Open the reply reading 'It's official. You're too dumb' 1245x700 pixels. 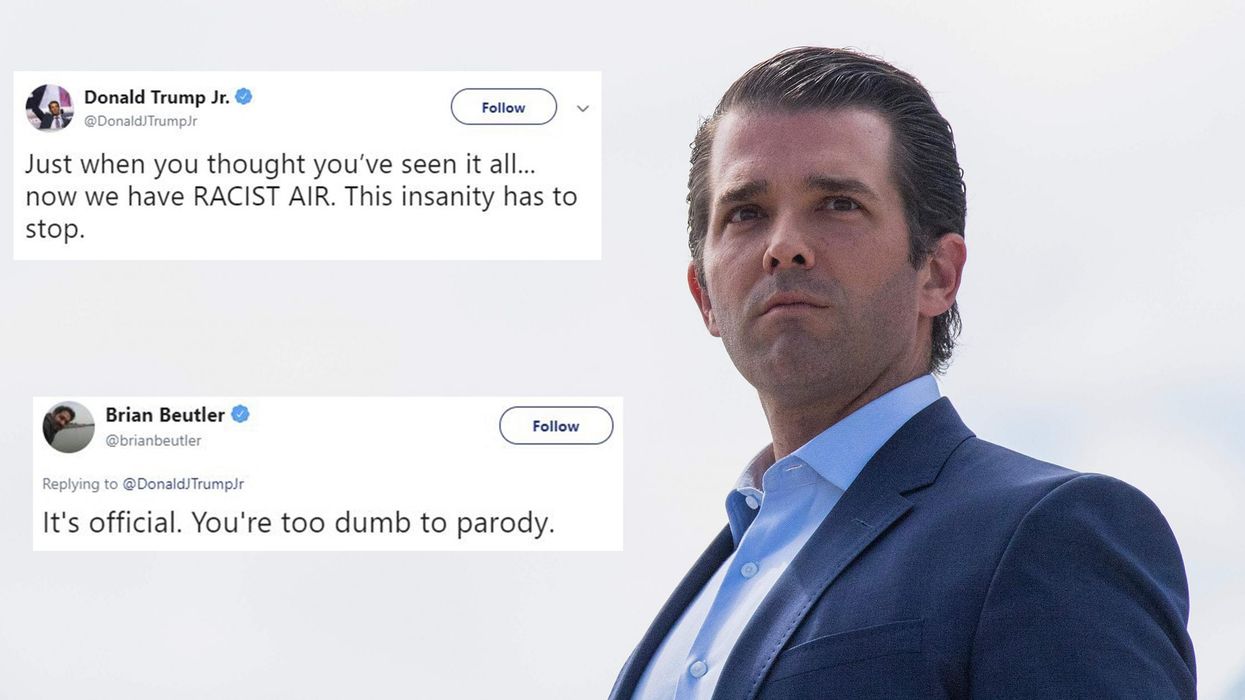[298, 523]
